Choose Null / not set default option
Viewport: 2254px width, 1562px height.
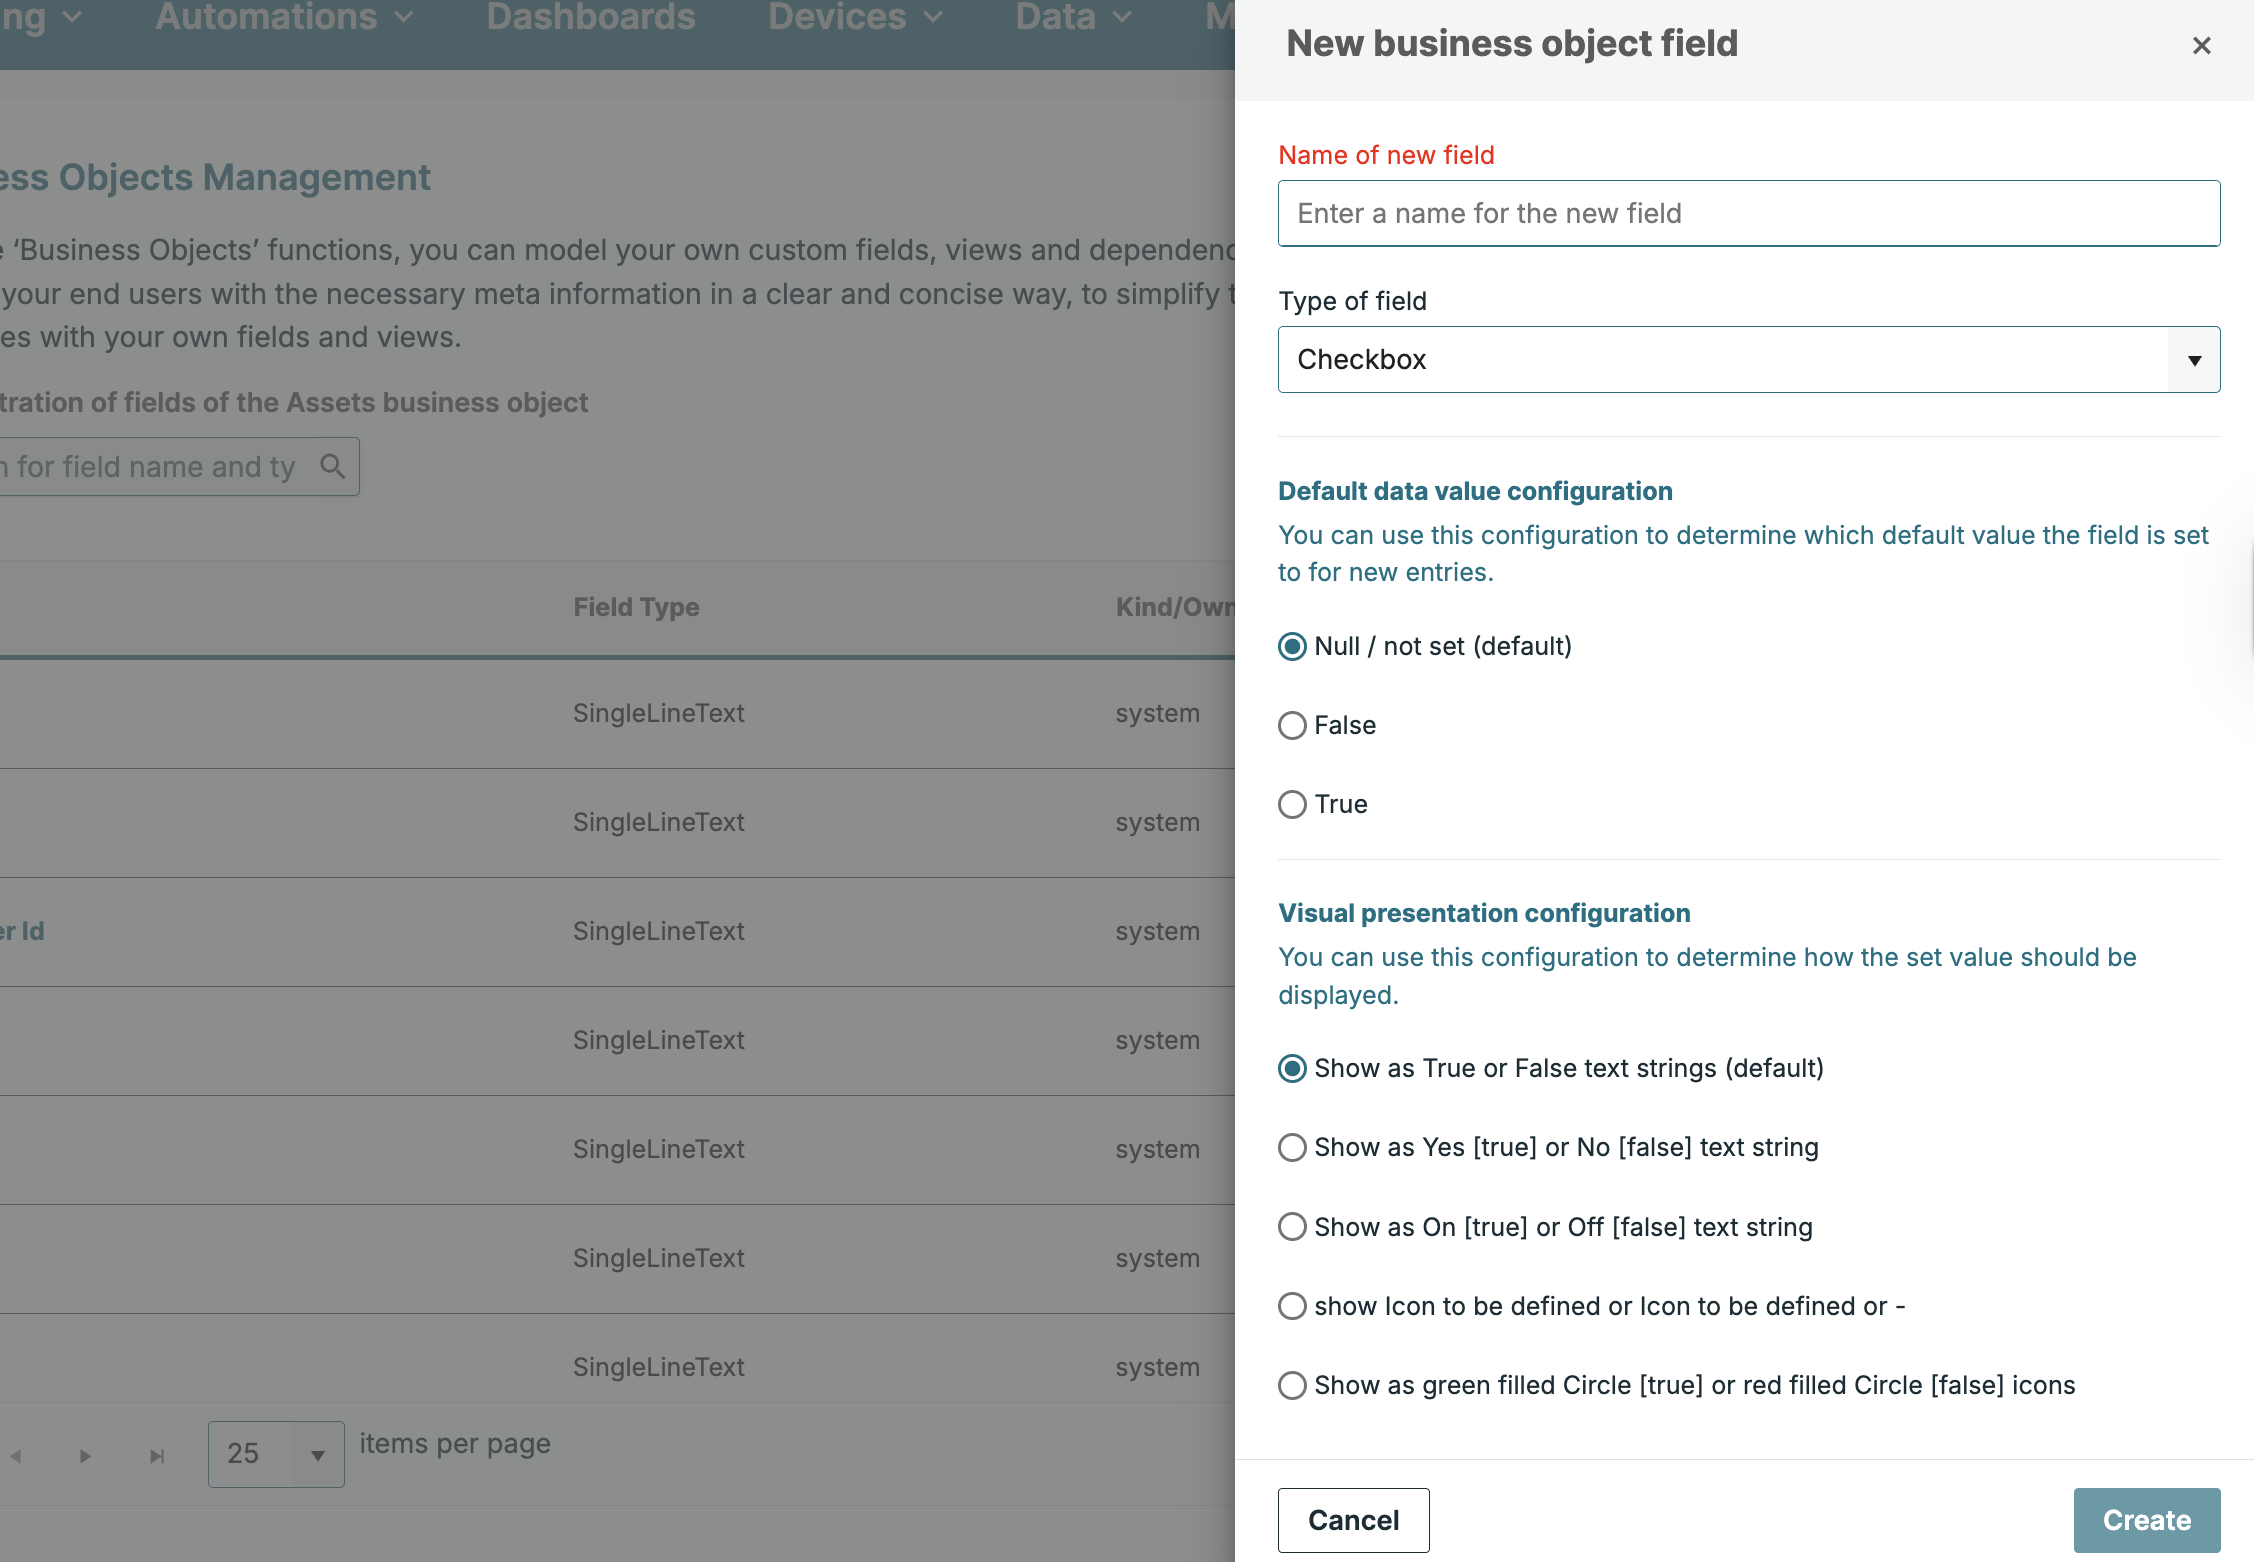pyautogui.click(x=1292, y=646)
